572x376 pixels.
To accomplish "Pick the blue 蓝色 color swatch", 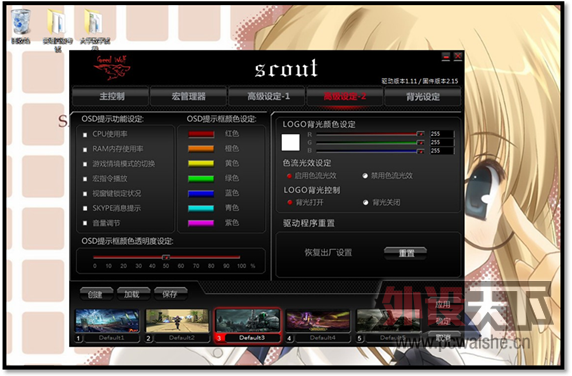I will [x=201, y=194].
